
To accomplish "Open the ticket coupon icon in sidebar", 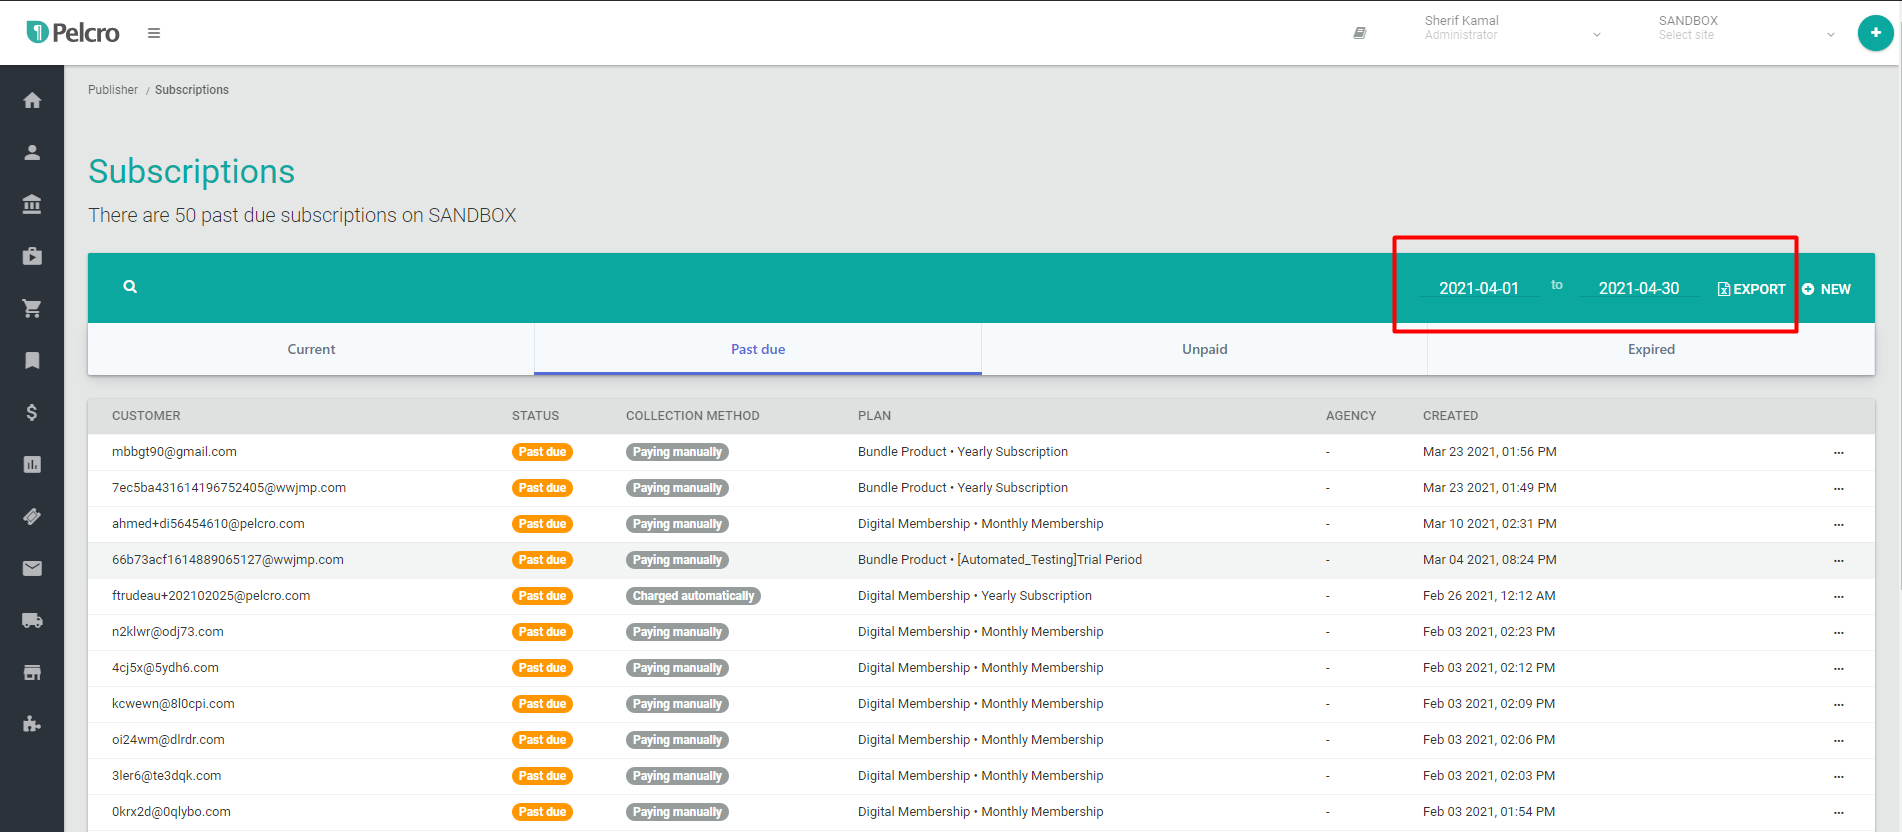I will click(x=32, y=516).
